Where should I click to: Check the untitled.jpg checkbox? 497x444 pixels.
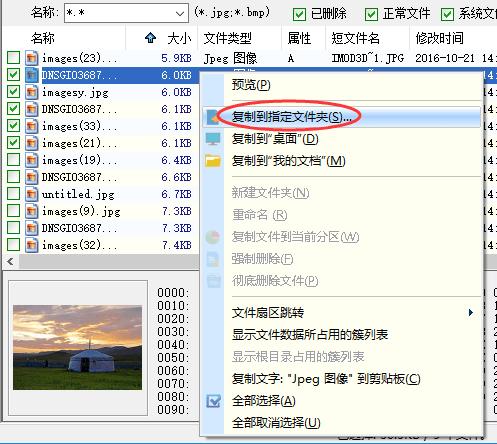(13, 194)
